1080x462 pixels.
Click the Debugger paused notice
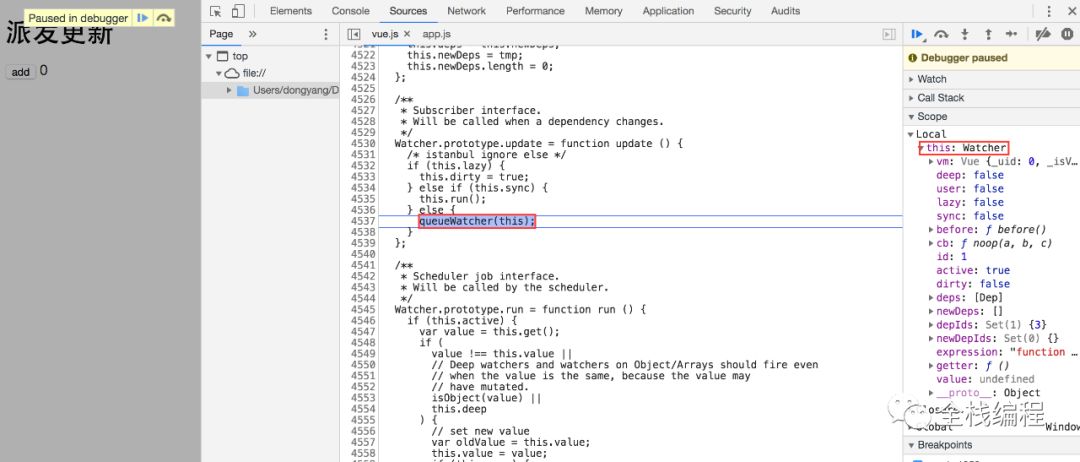(x=991, y=58)
